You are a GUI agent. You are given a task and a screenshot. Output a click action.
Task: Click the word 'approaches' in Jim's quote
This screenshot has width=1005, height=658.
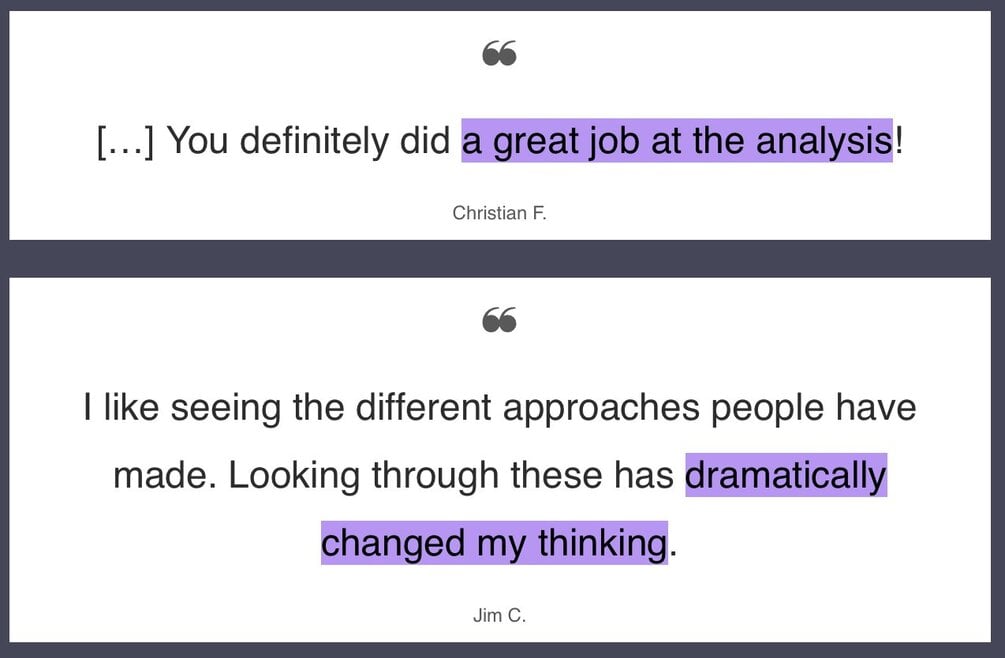601,408
